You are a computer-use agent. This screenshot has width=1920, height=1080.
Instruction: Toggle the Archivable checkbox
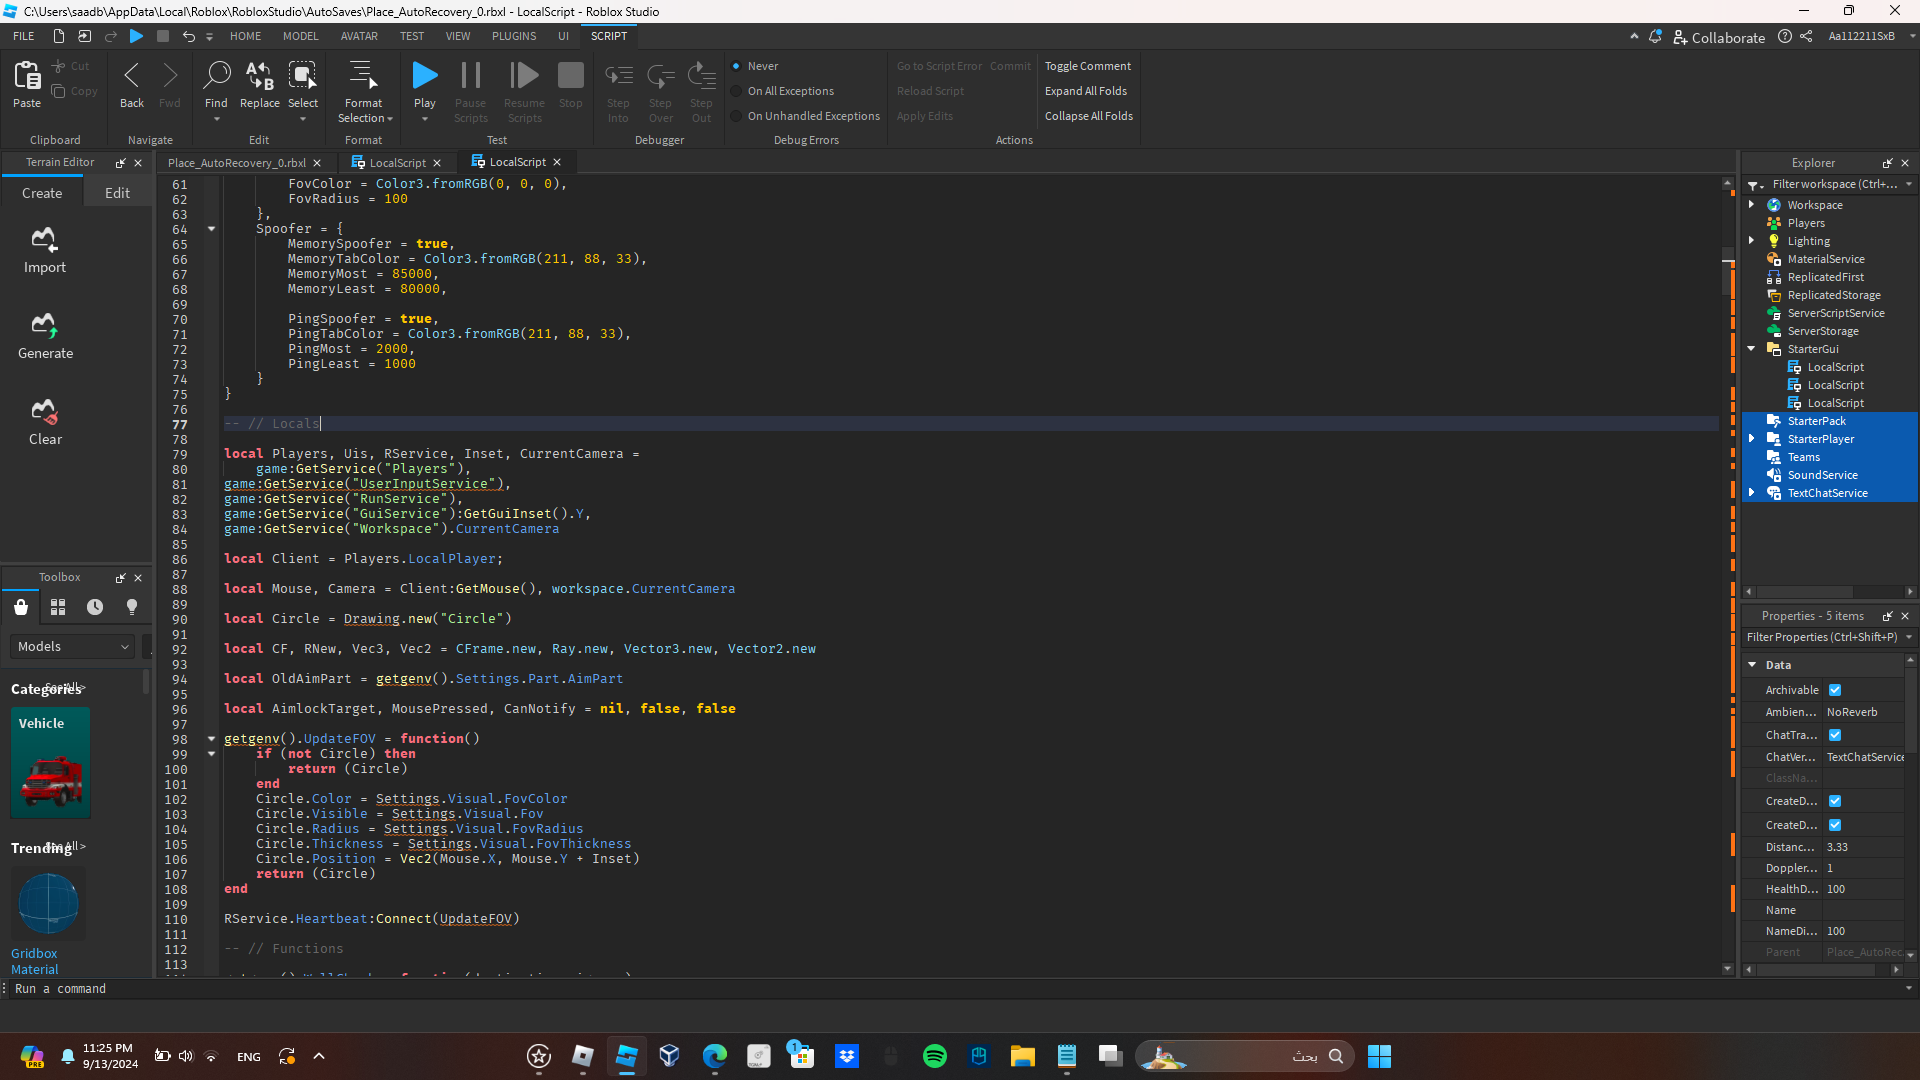[x=1835, y=690]
